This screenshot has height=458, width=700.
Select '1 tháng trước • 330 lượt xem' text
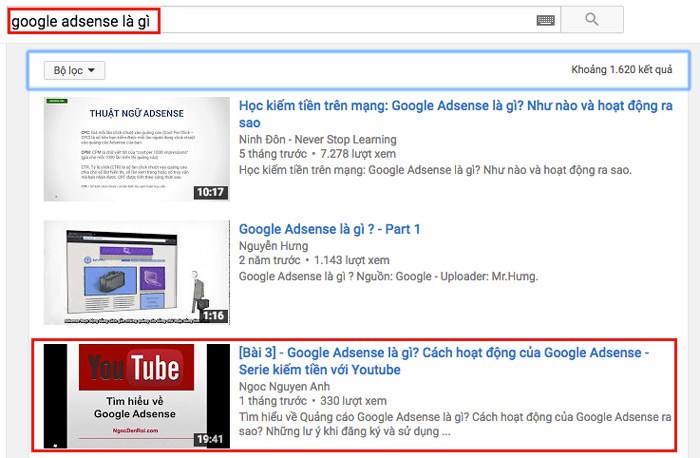coord(312,401)
